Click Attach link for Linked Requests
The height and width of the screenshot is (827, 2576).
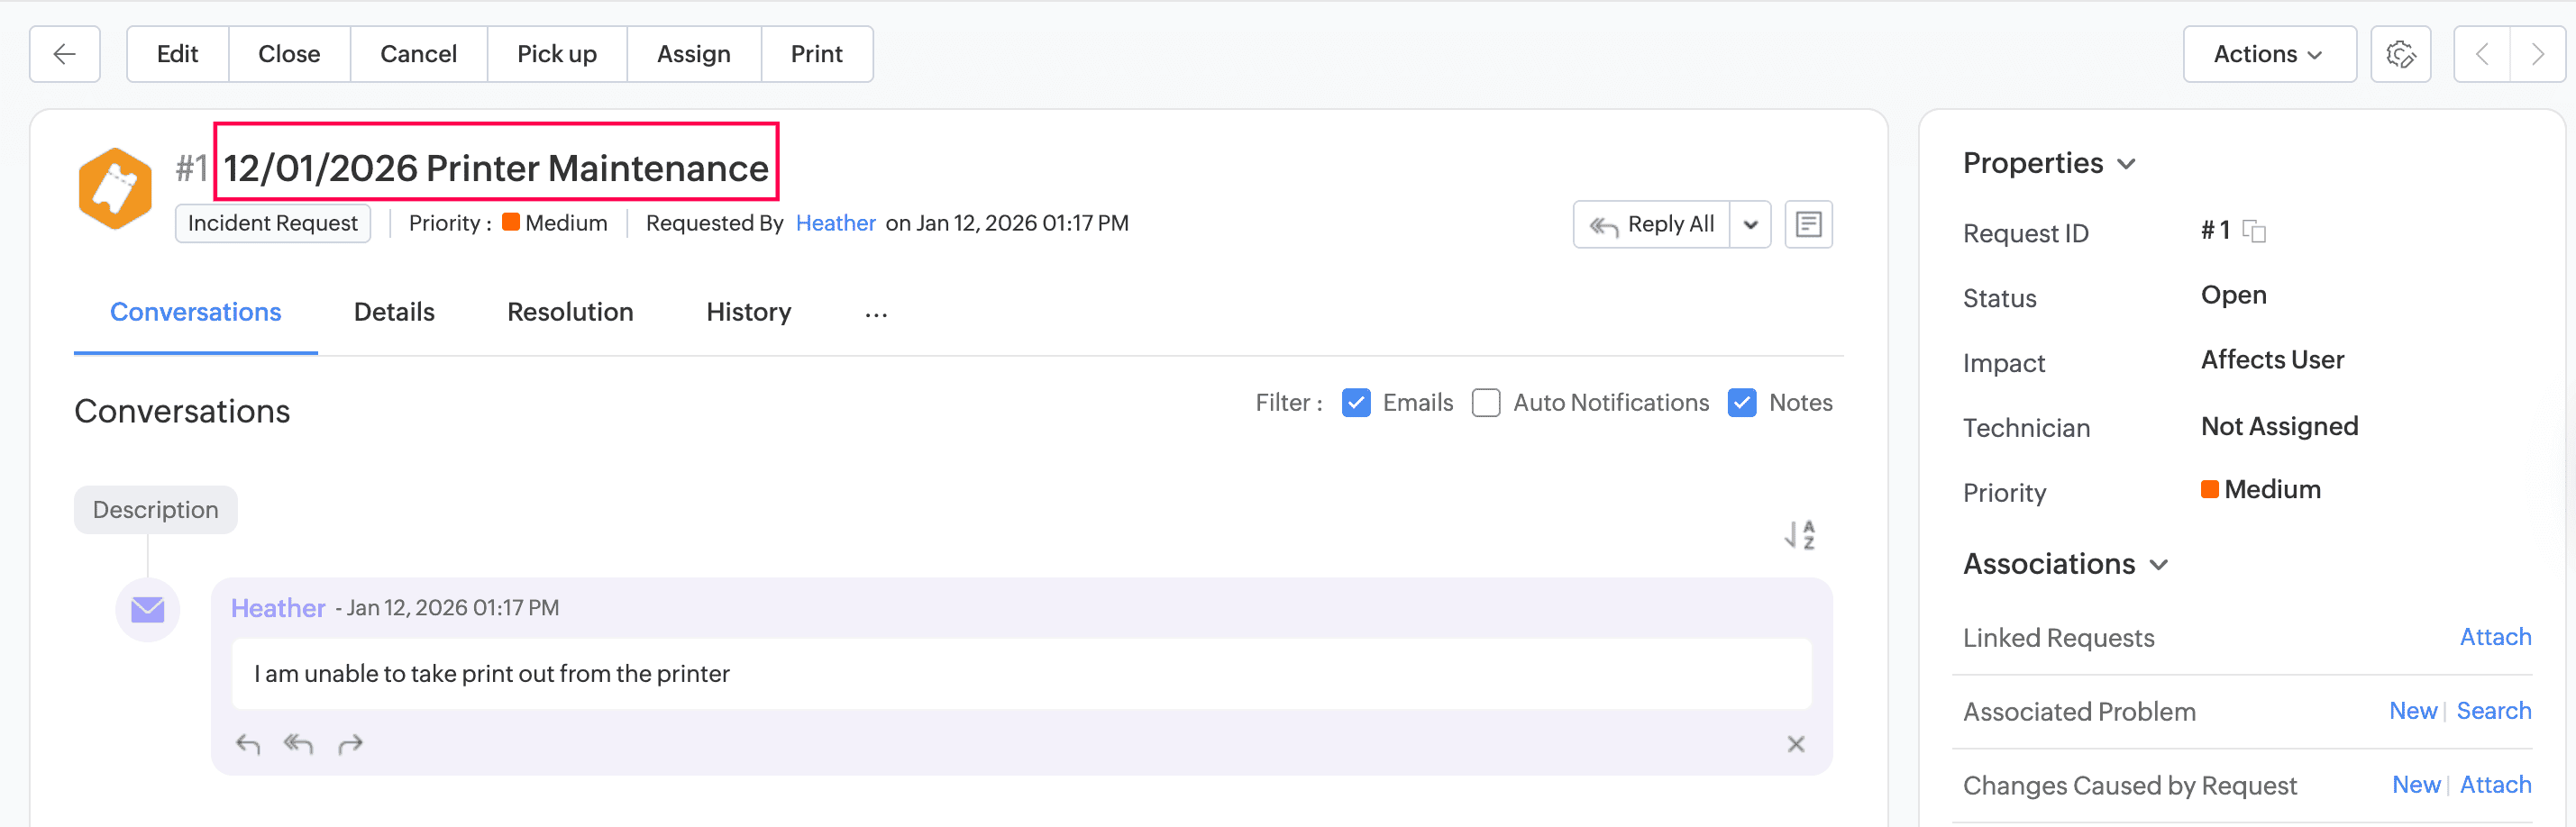2495,637
